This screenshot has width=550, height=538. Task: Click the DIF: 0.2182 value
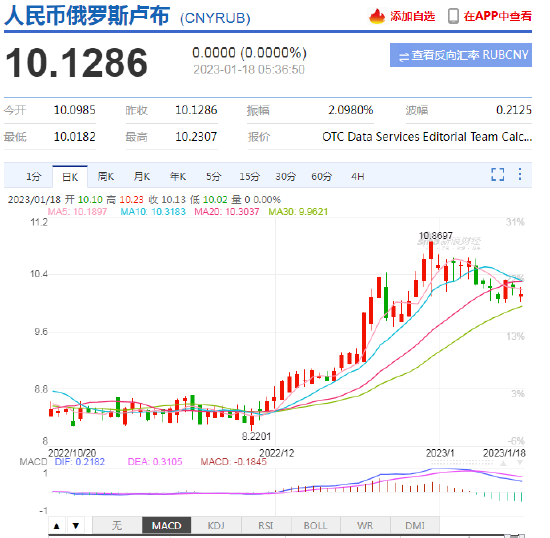[x=80, y=462]
